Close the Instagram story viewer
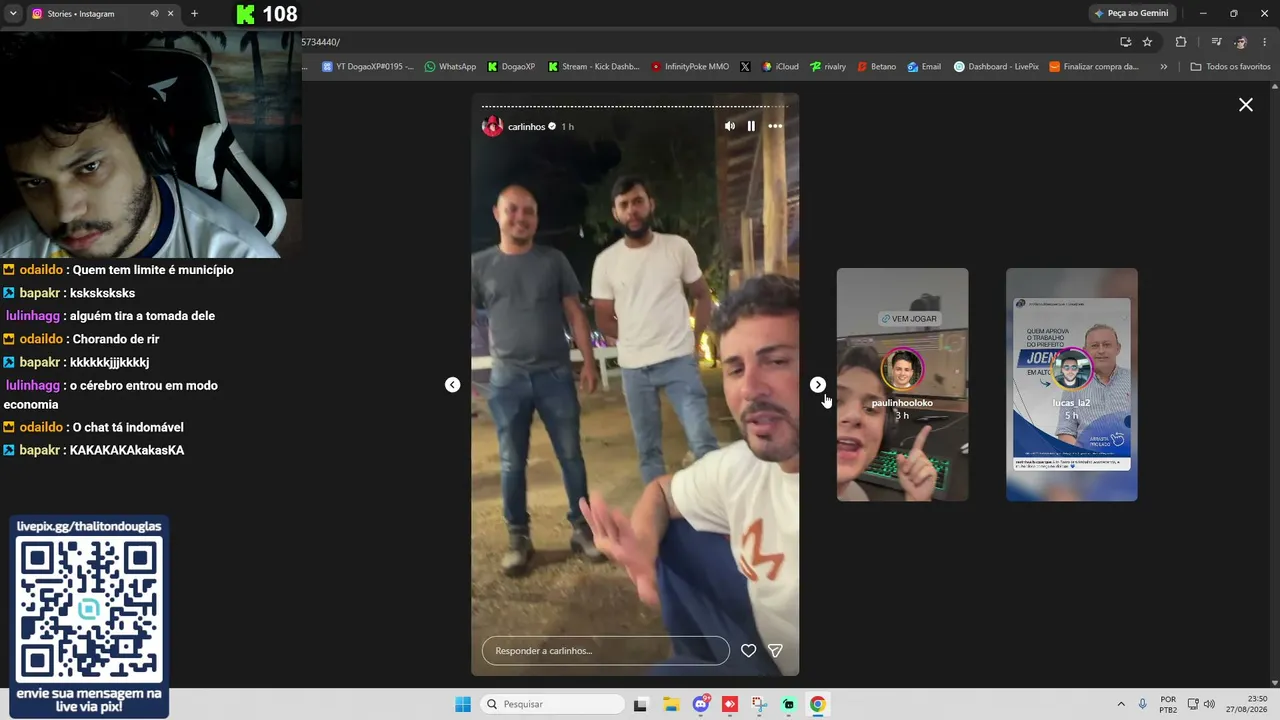The image size is (1280, 720). point(1246,105)
